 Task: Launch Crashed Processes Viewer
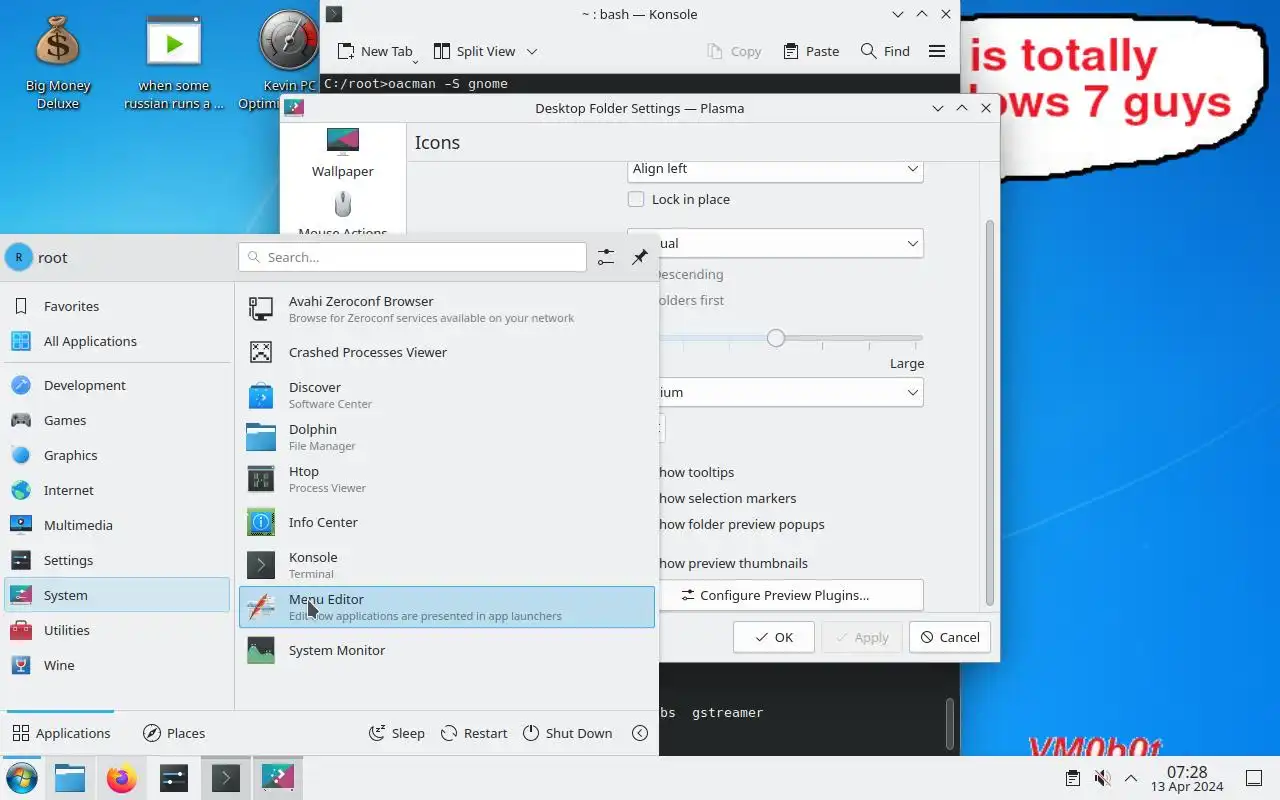pos(446,352)
